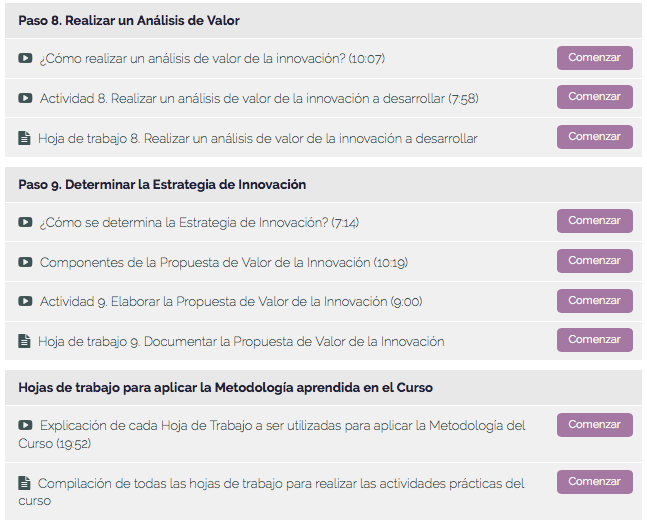647x525 pixels.
Task: Click video icon beside 'Actividad 9'
Action: 25,301
